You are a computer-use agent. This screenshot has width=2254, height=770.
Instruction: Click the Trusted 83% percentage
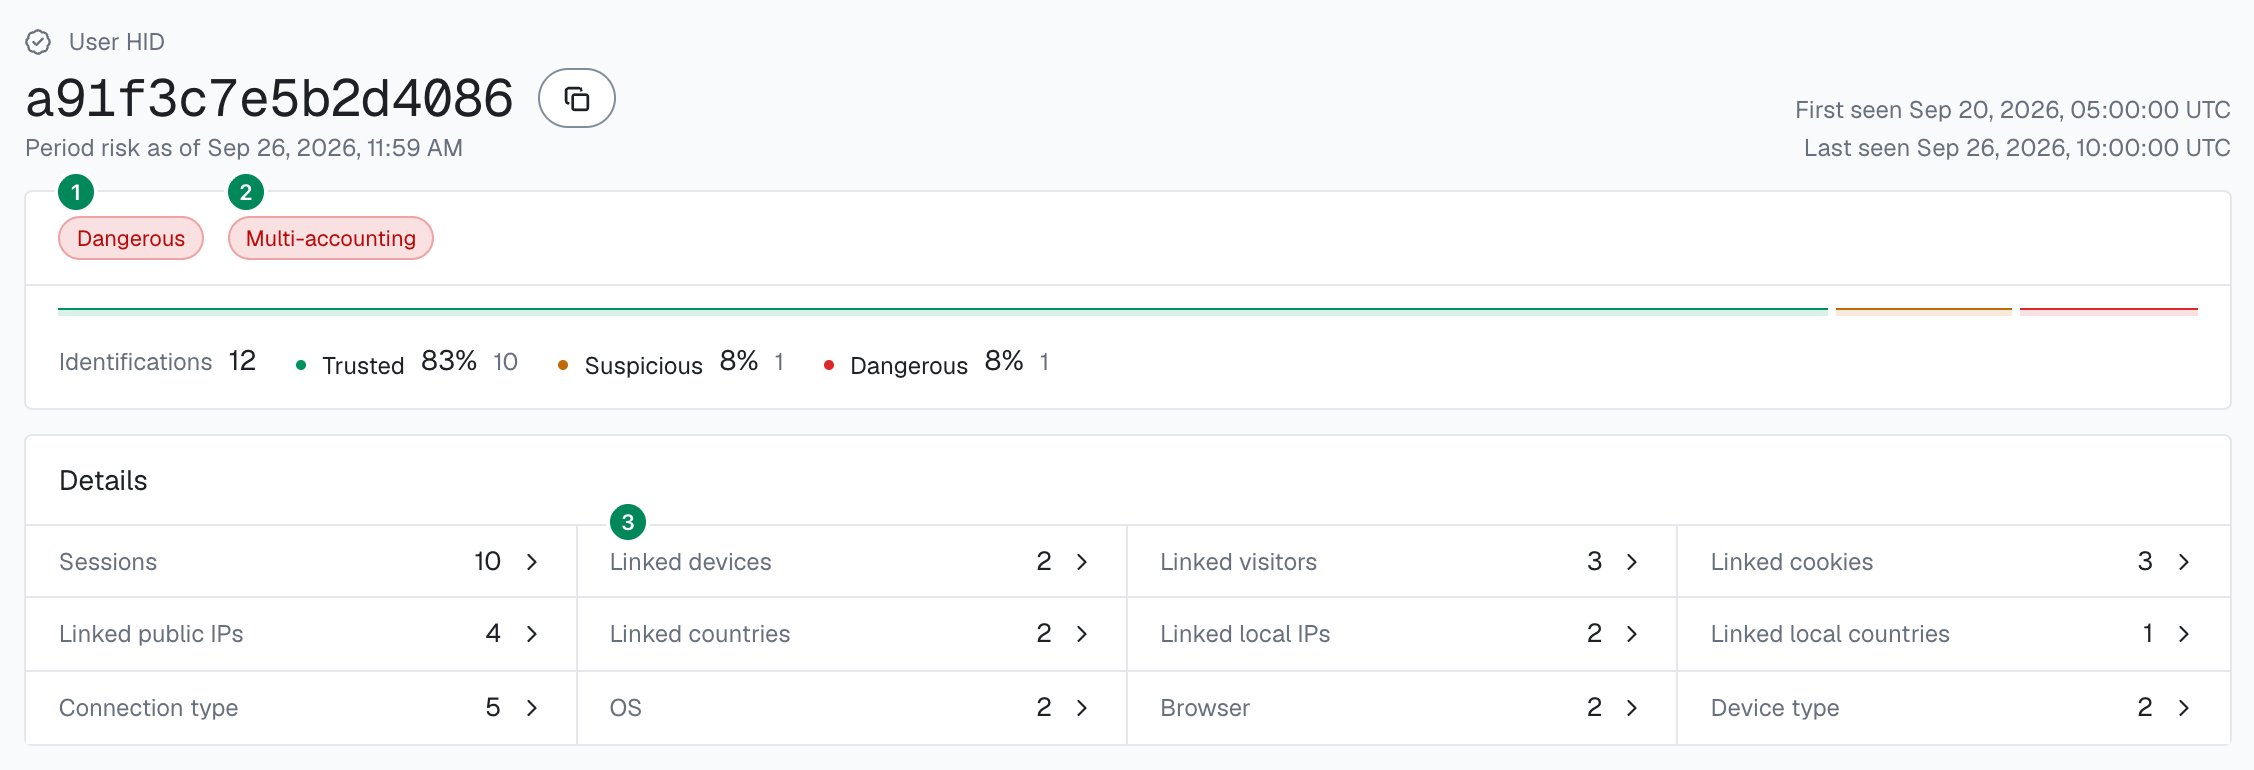pos(449,361)
